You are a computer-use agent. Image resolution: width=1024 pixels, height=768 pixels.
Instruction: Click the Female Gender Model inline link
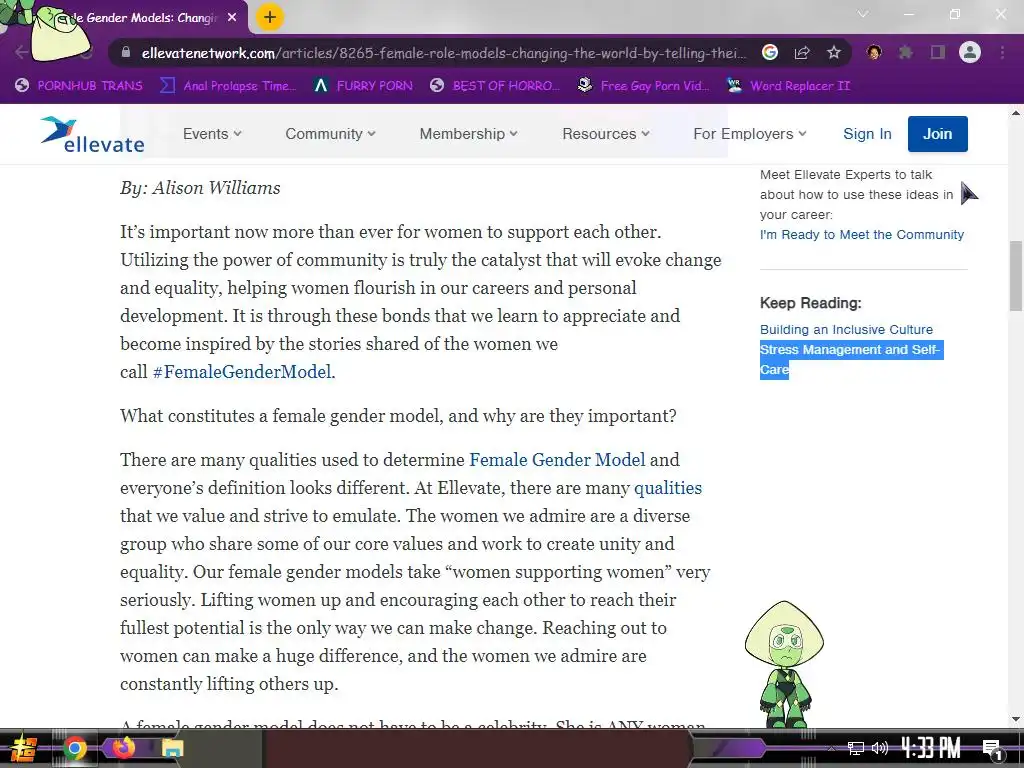click(x=557, y=460)
